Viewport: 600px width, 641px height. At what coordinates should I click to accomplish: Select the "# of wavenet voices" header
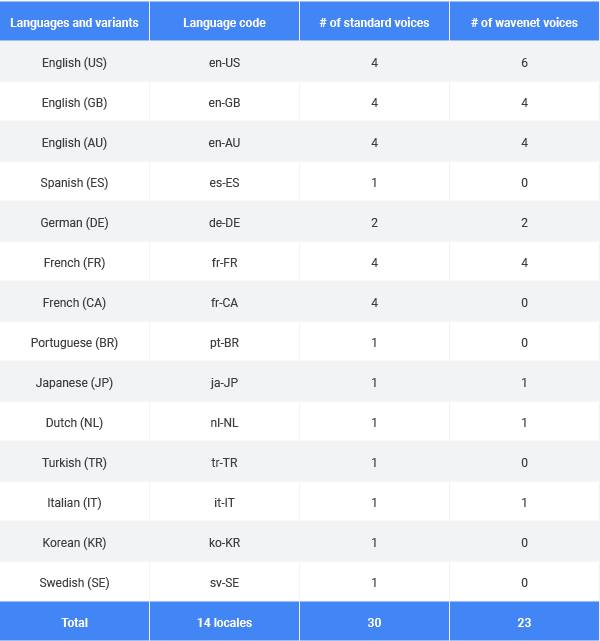click(x=524, y=22)
